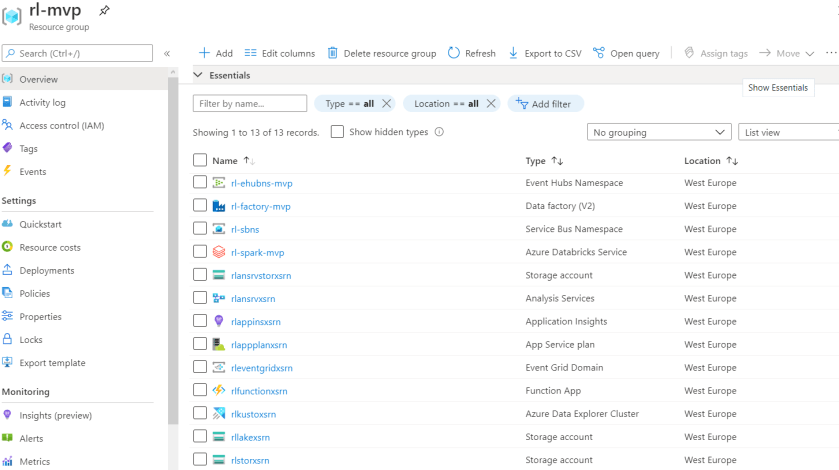Screen dimensions: 839x470
Task: Go to Access control (IAM) menu item
Action: click(x=61, y=126)
